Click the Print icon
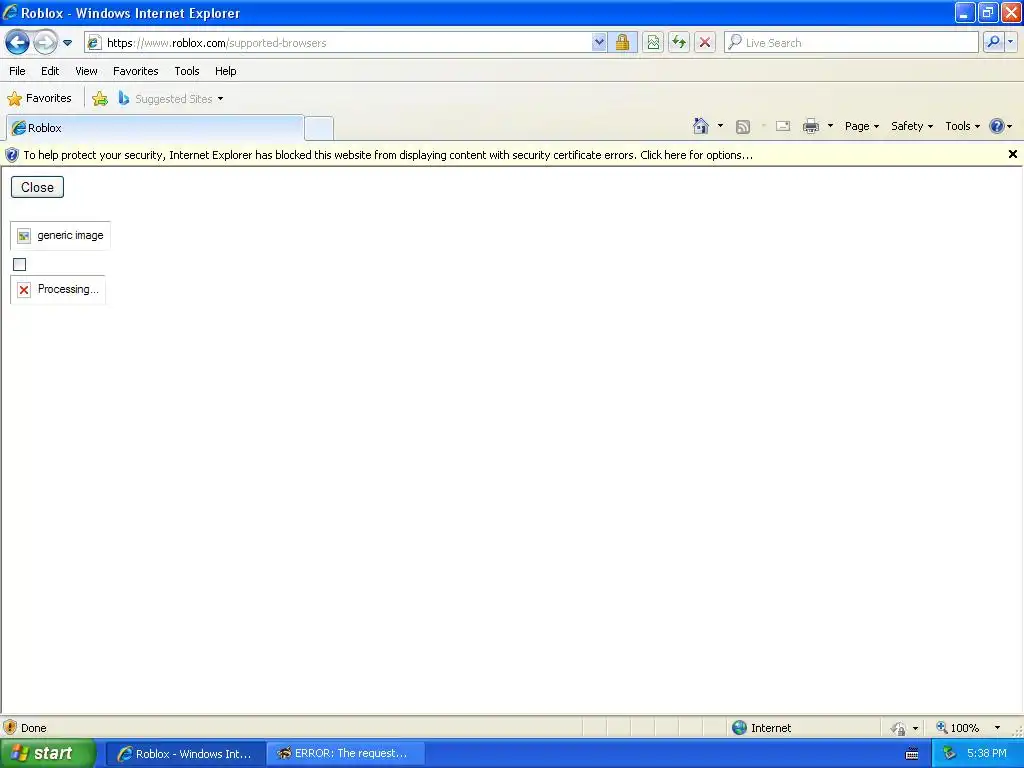1024x768 pixels. click(810, 126)
